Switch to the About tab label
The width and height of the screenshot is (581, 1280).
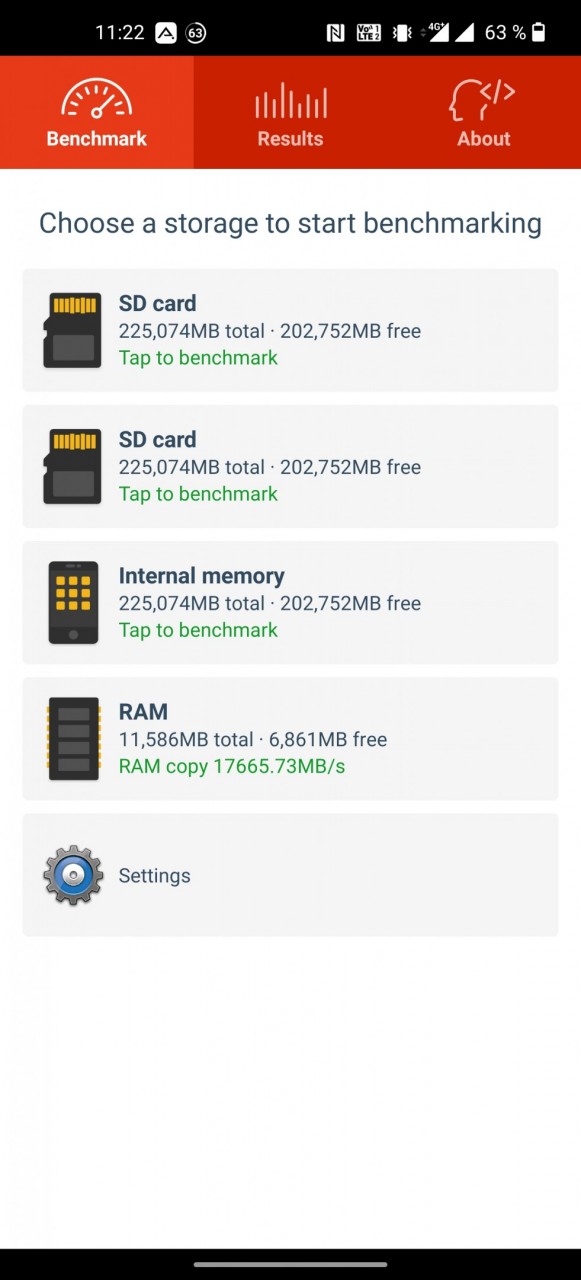point(484,139)
